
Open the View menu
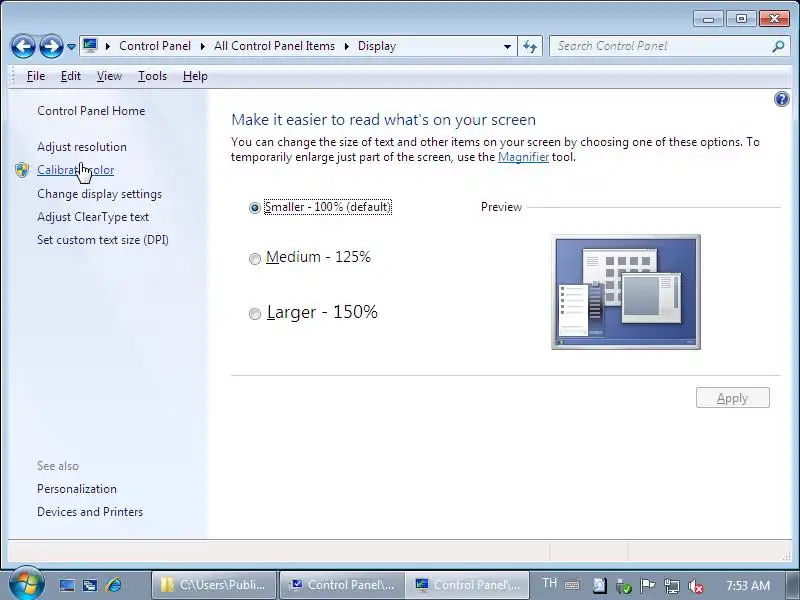pyautogui.click(x=109, y=76)
